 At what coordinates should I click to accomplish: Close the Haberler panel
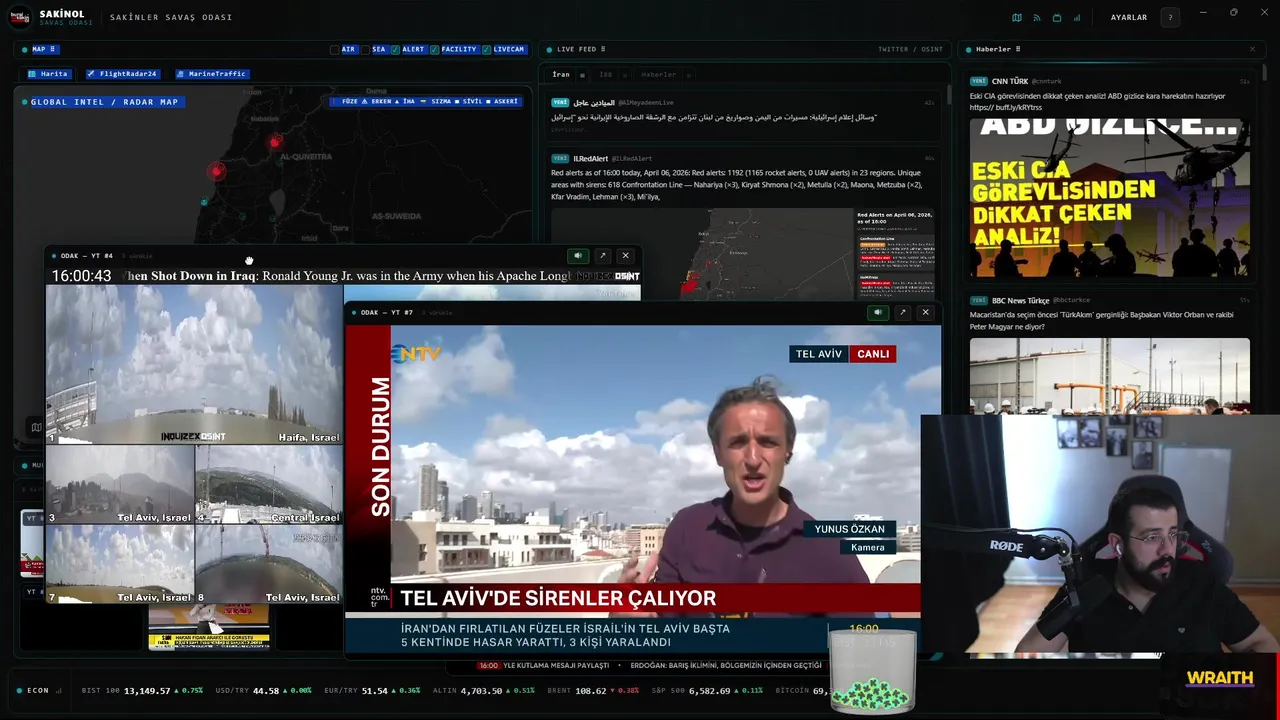point(1252,49)
